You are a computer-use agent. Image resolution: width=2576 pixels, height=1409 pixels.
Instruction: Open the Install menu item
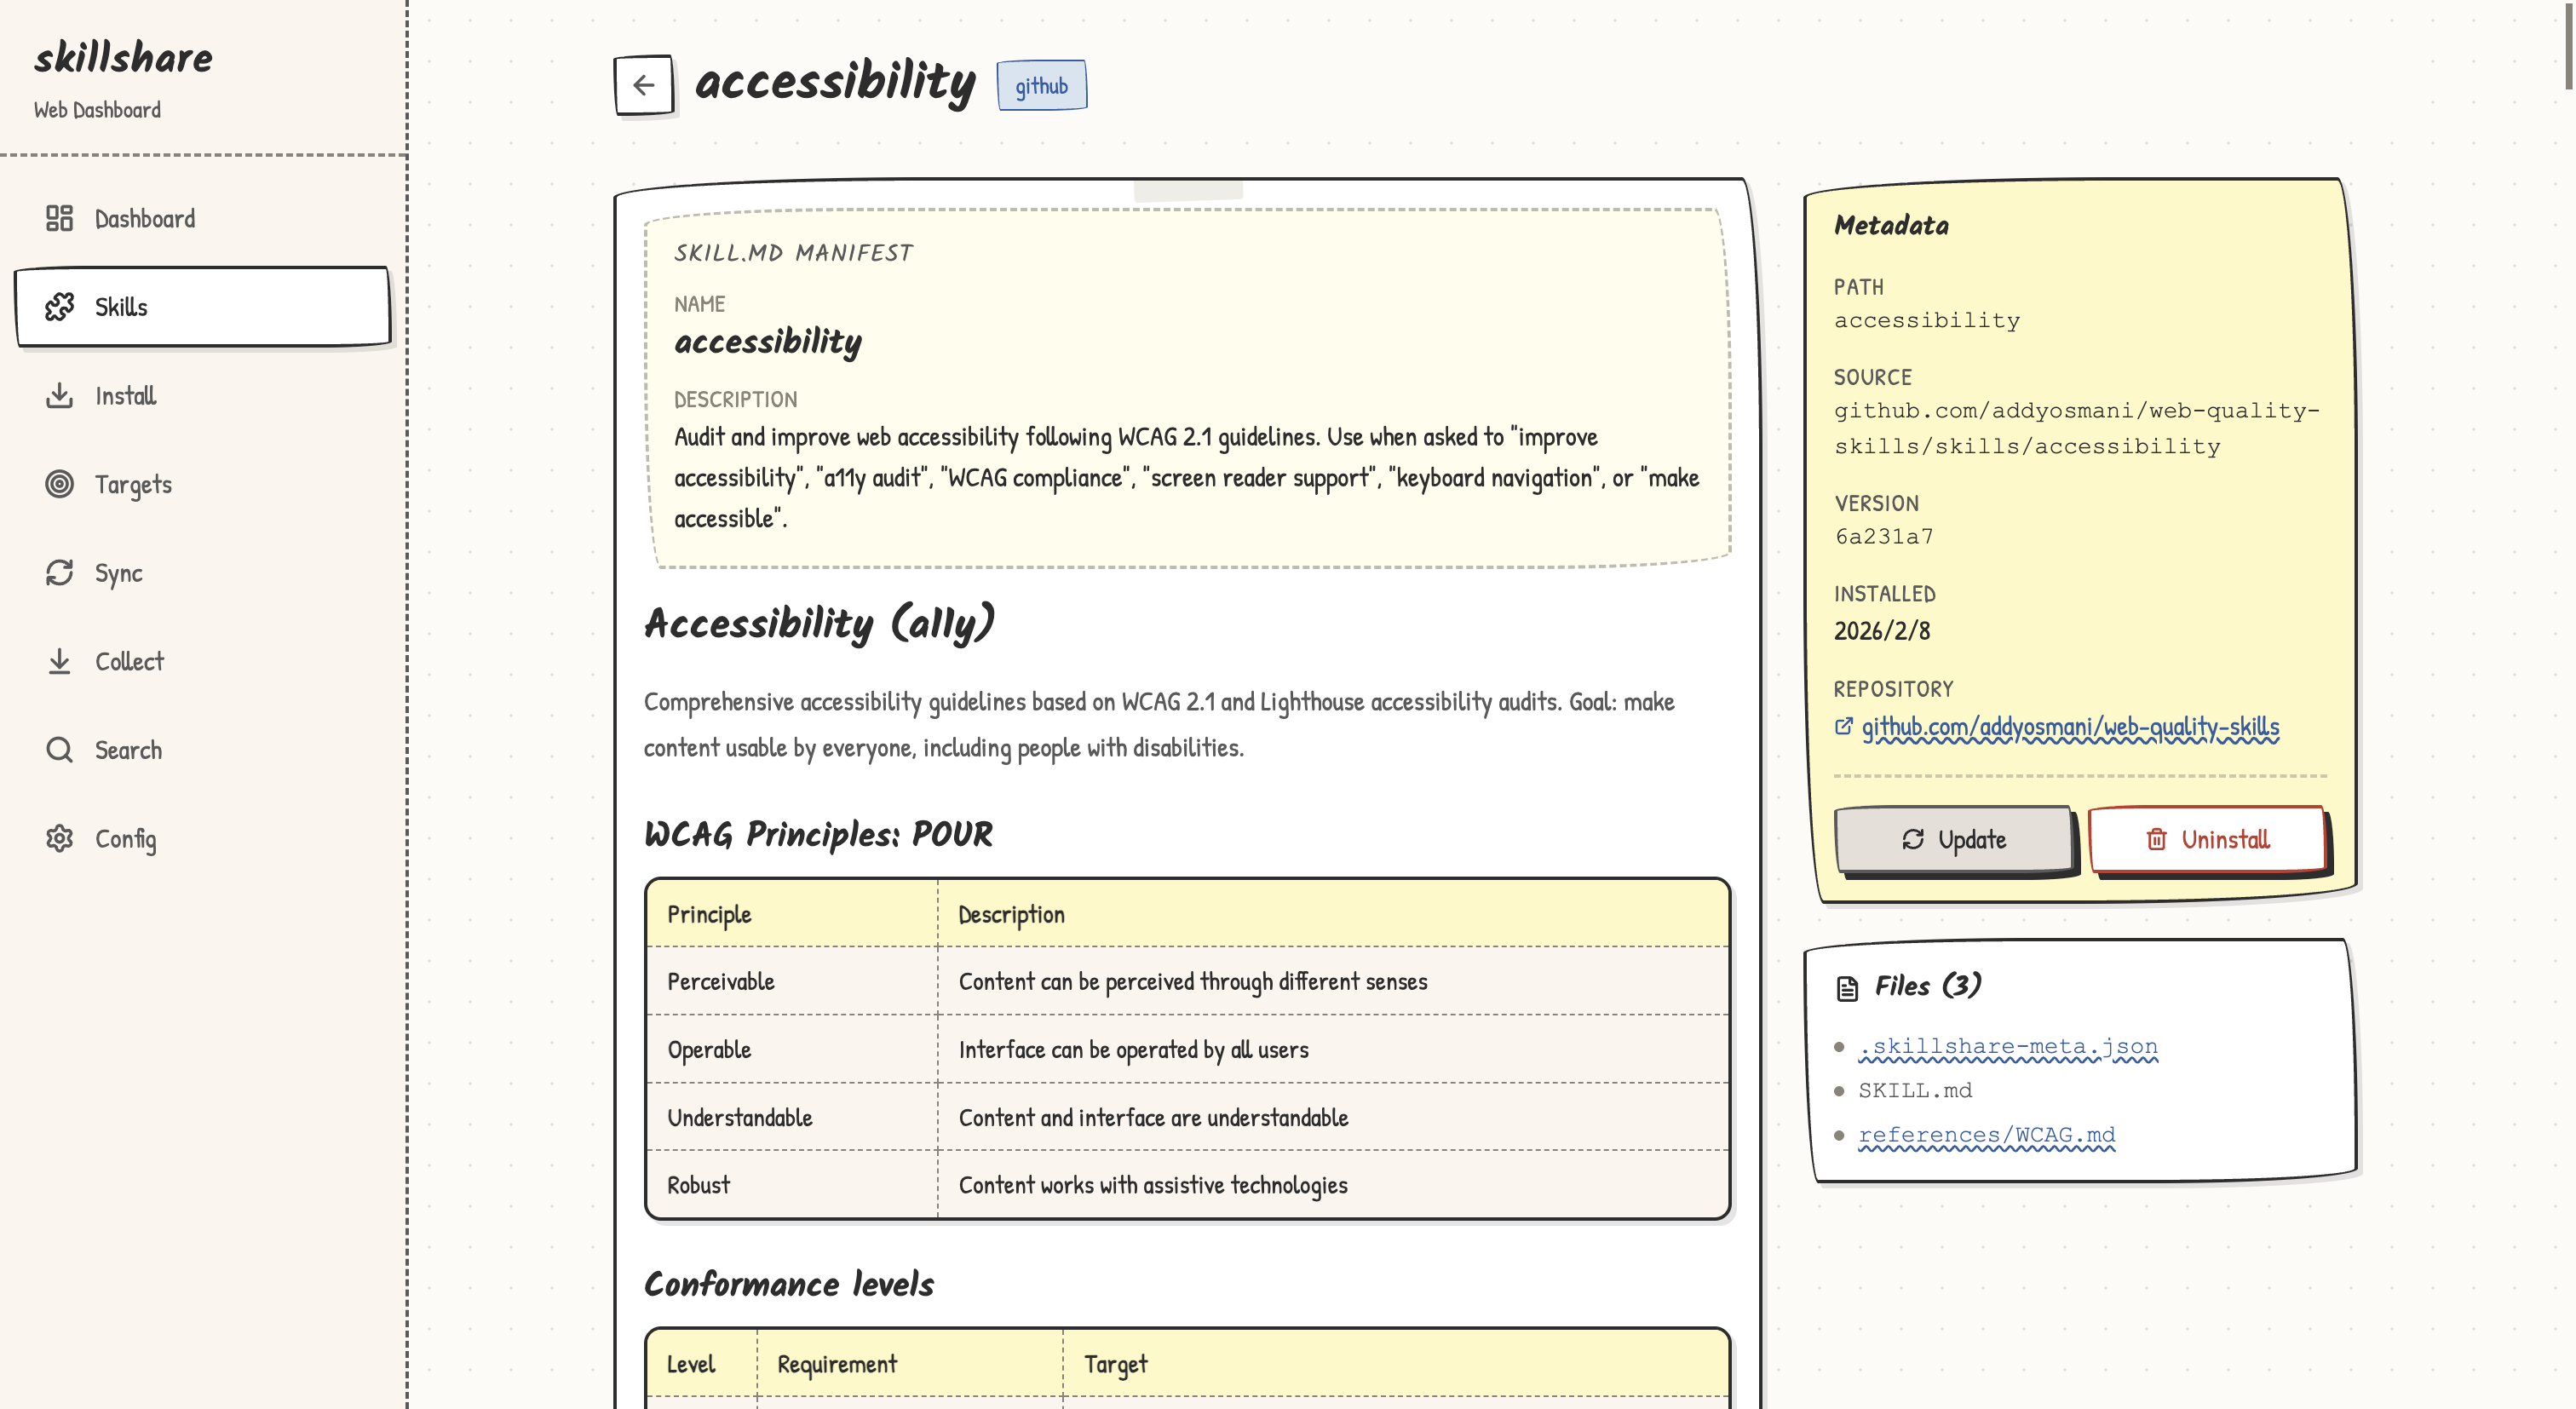click(x=125, y=396)
